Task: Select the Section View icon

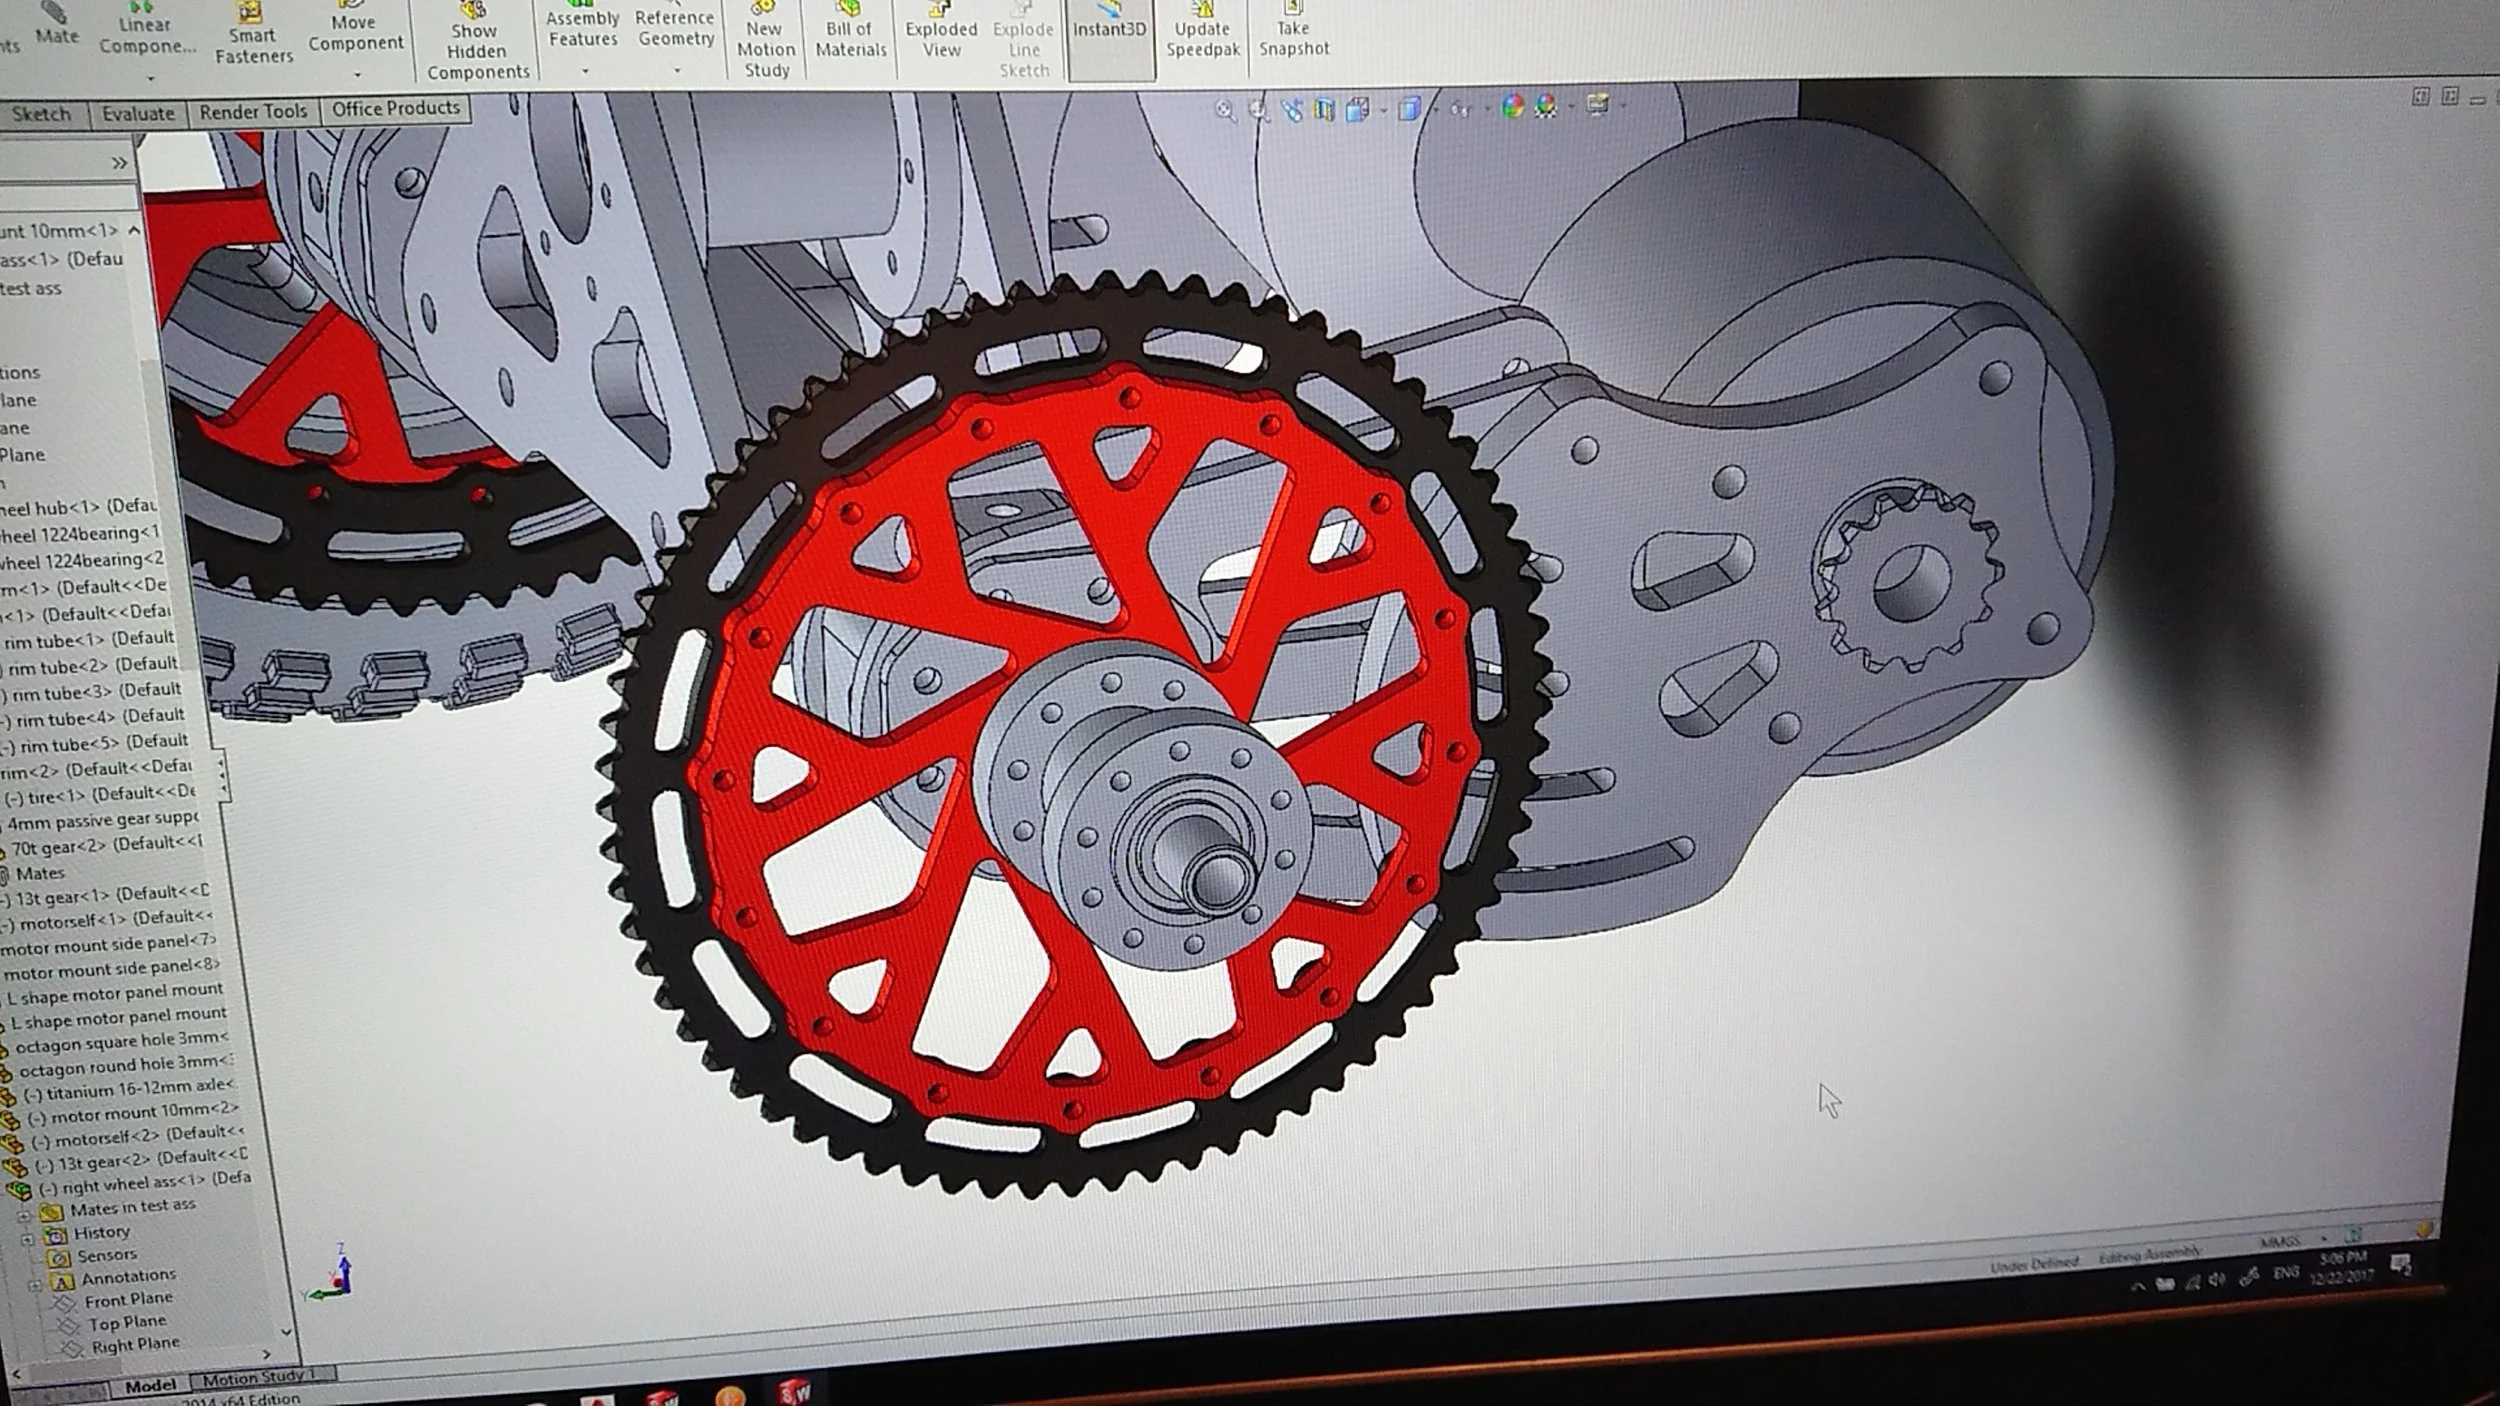Action: point(1325,109)
